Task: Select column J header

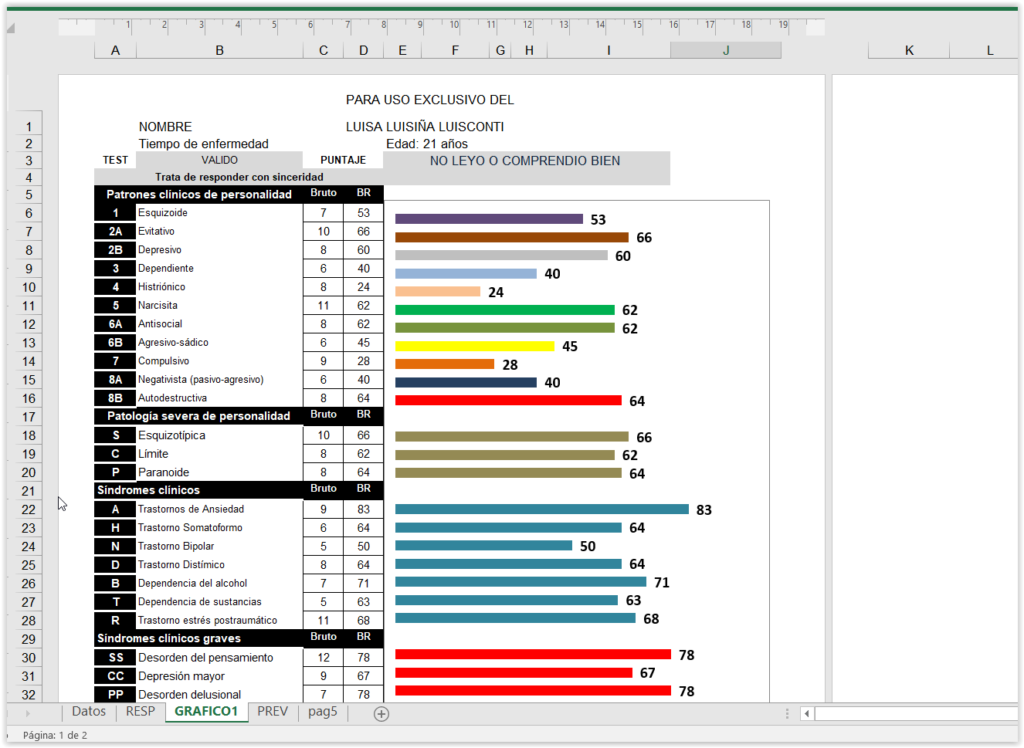Action: [725, 50]
